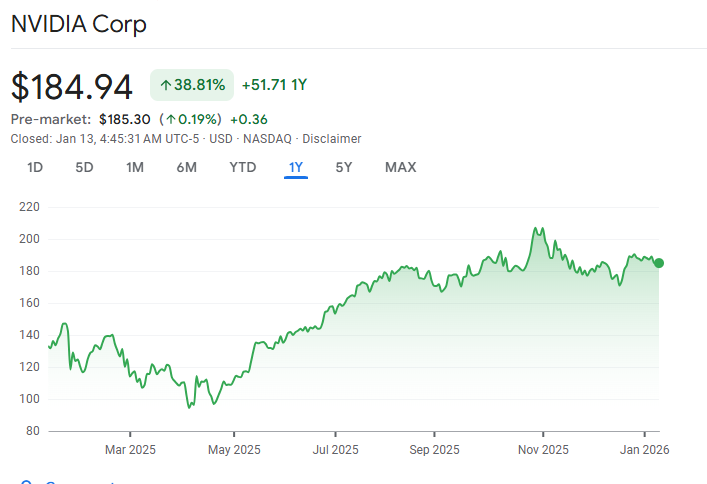Click the Jul 2025 axis label
Image resolution: width=707 pixels, height=484 pixels.
point(333,449)
